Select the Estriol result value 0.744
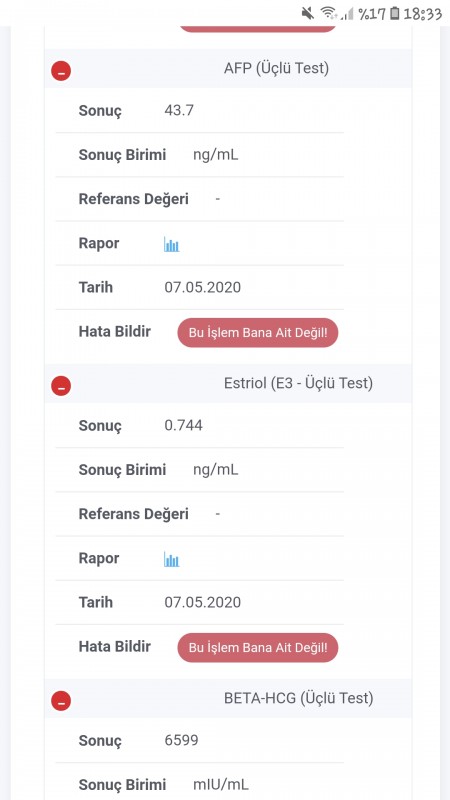450x800 pixels. point(183,425)
